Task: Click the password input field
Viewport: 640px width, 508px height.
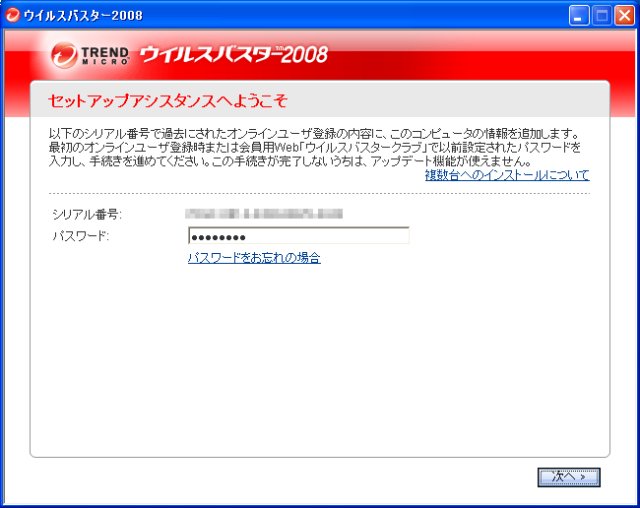Action: [x=298, y=236]
